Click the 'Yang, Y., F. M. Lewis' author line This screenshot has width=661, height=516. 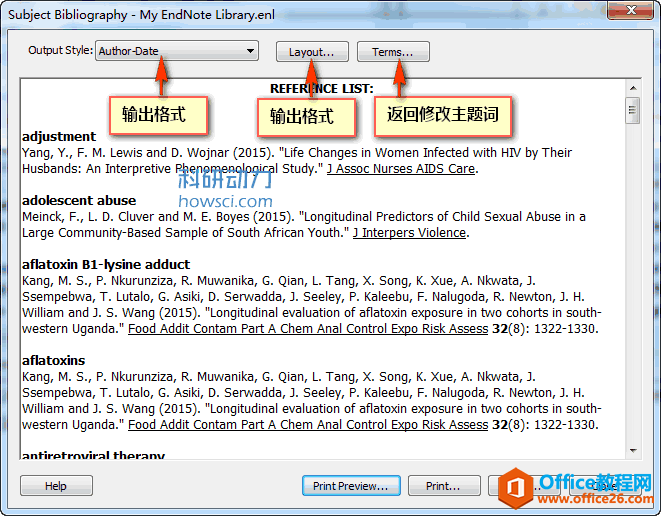point(297,153)
